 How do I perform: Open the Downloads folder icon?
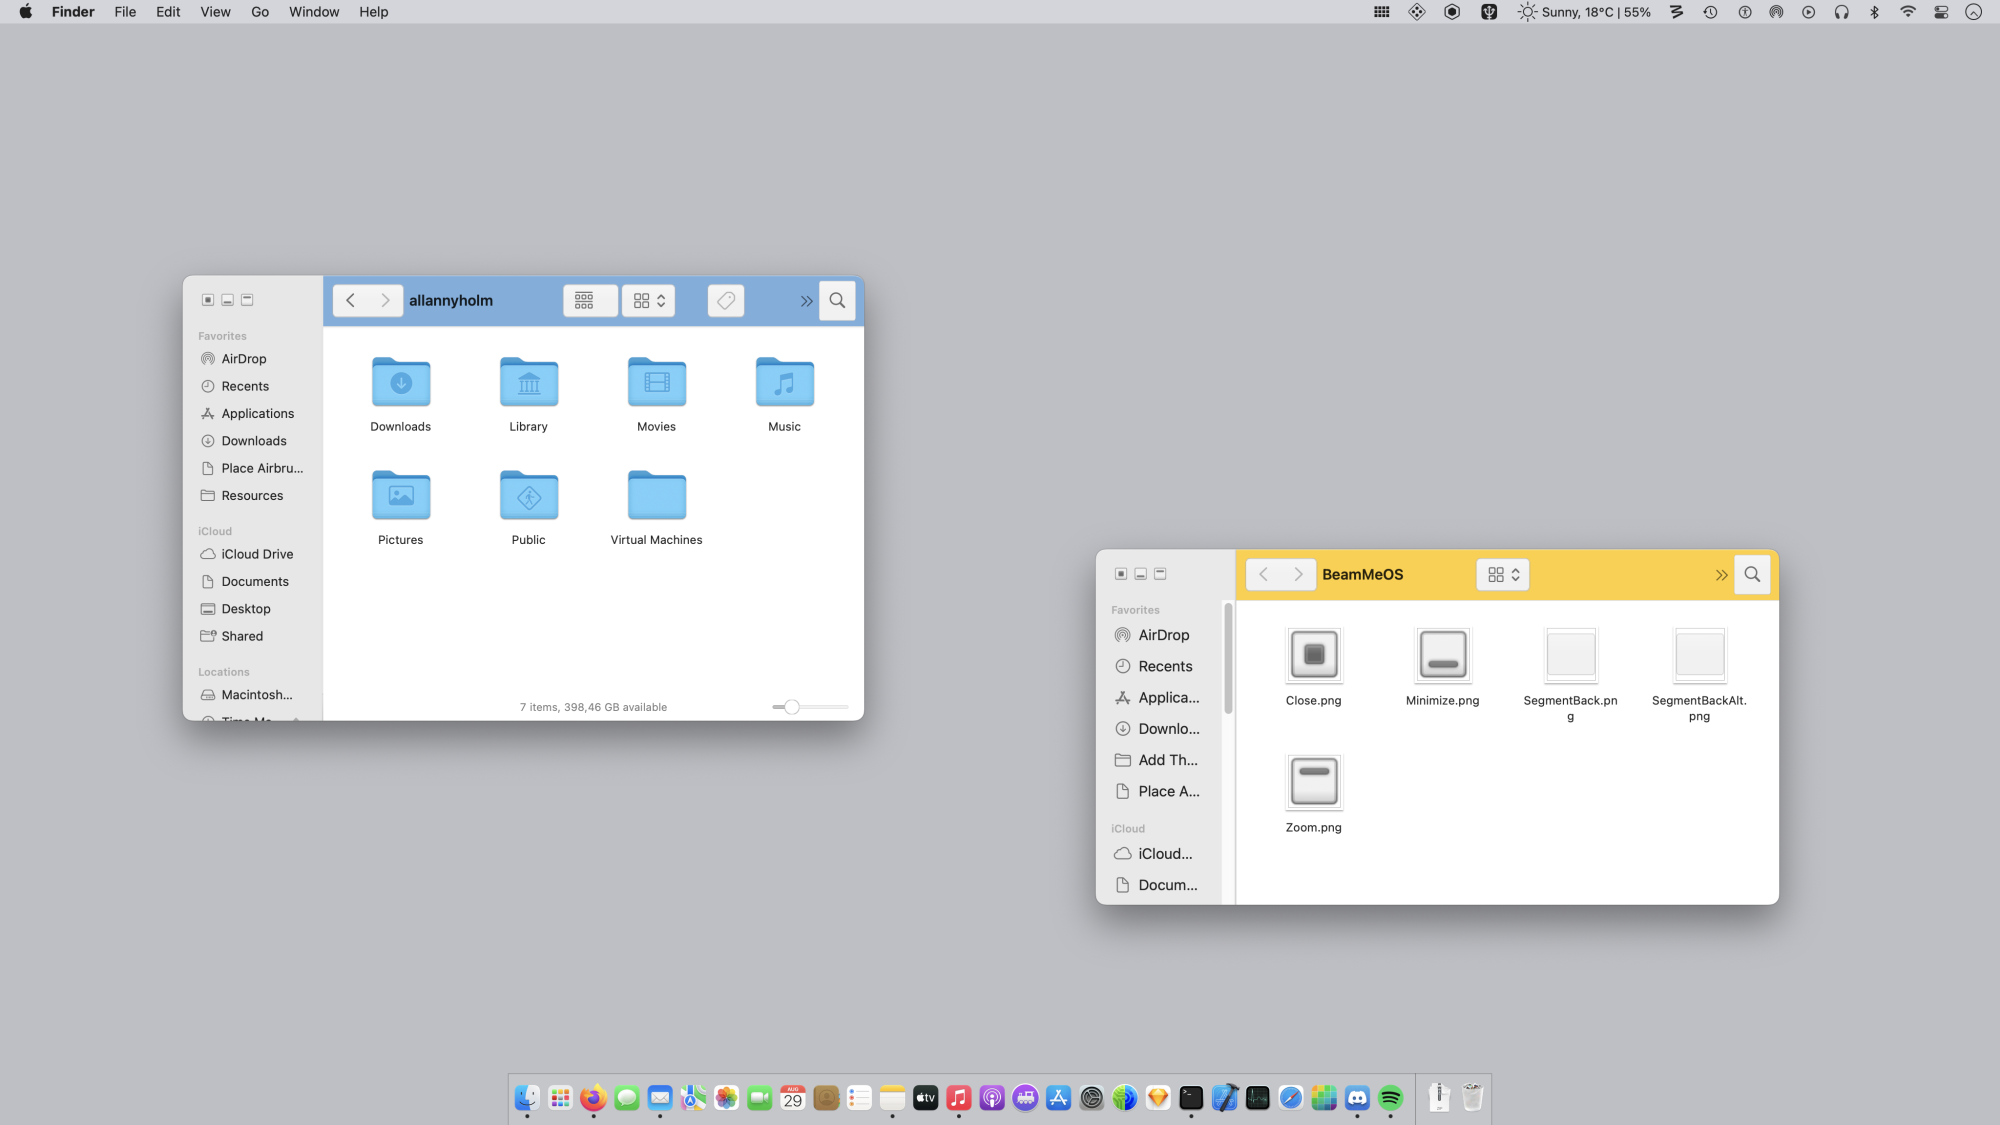click(400, 383)
